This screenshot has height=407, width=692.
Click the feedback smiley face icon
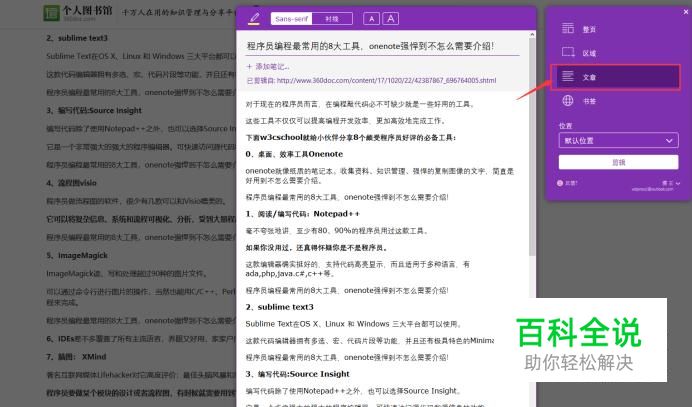pyautogui.click(x=560, y=183)
